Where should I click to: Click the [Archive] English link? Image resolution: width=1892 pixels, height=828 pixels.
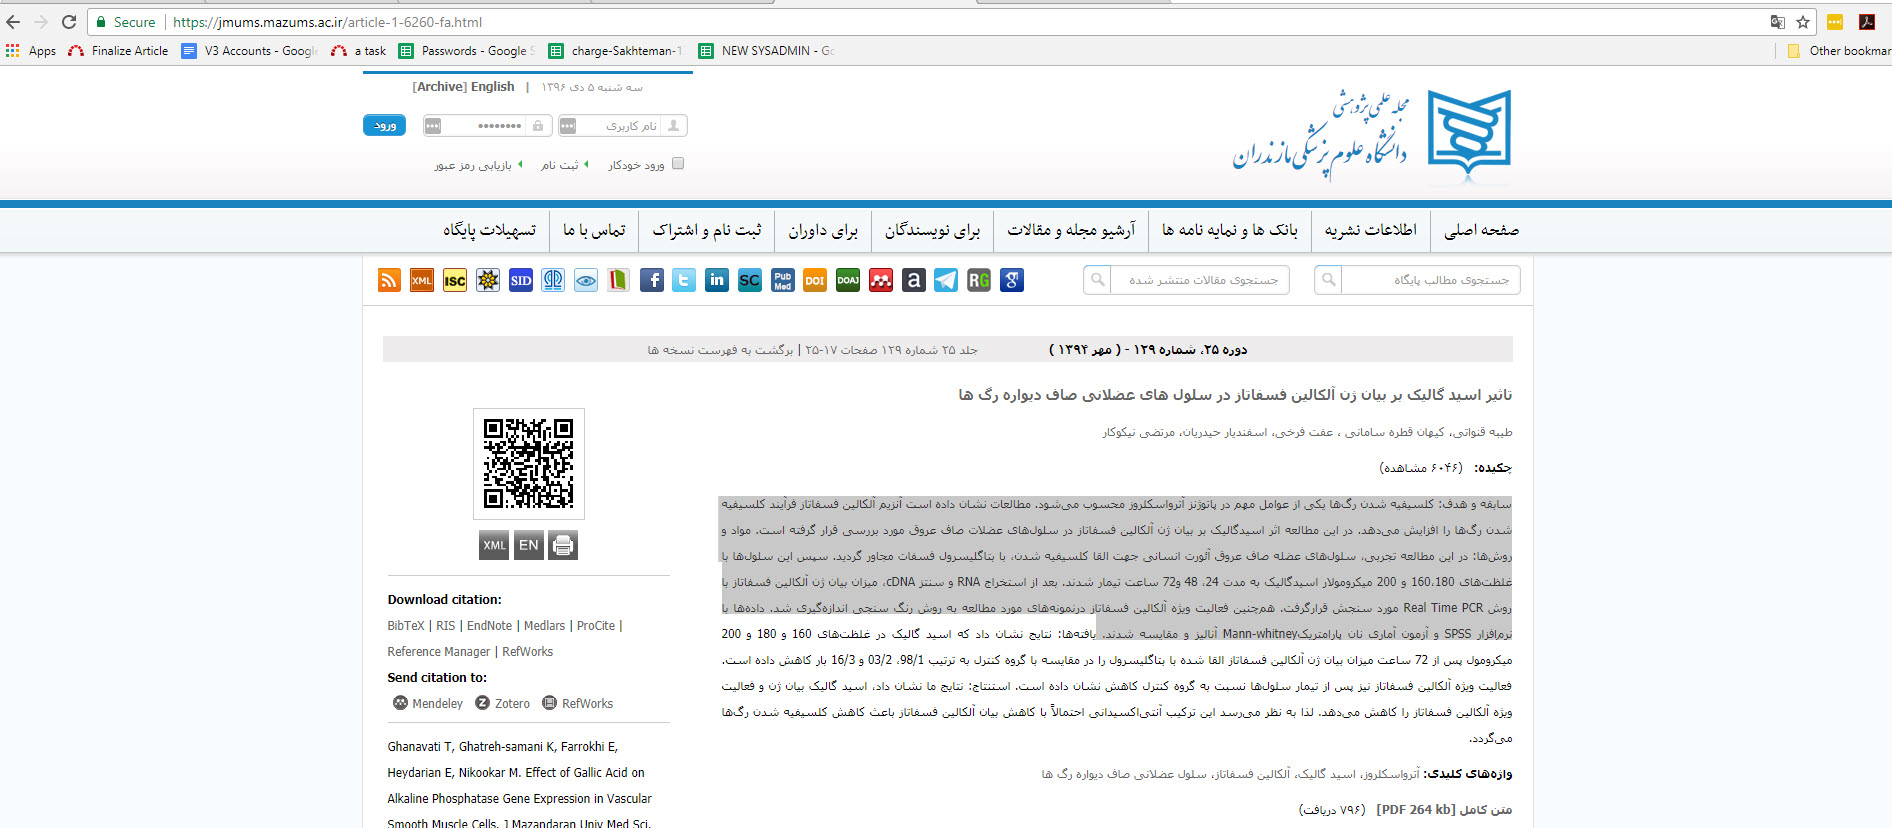point(463,87)
